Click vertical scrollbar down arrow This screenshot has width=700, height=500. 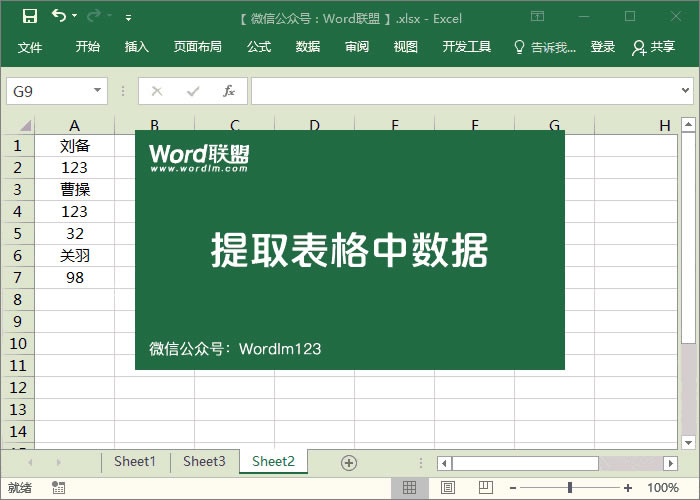coord(688,442)
